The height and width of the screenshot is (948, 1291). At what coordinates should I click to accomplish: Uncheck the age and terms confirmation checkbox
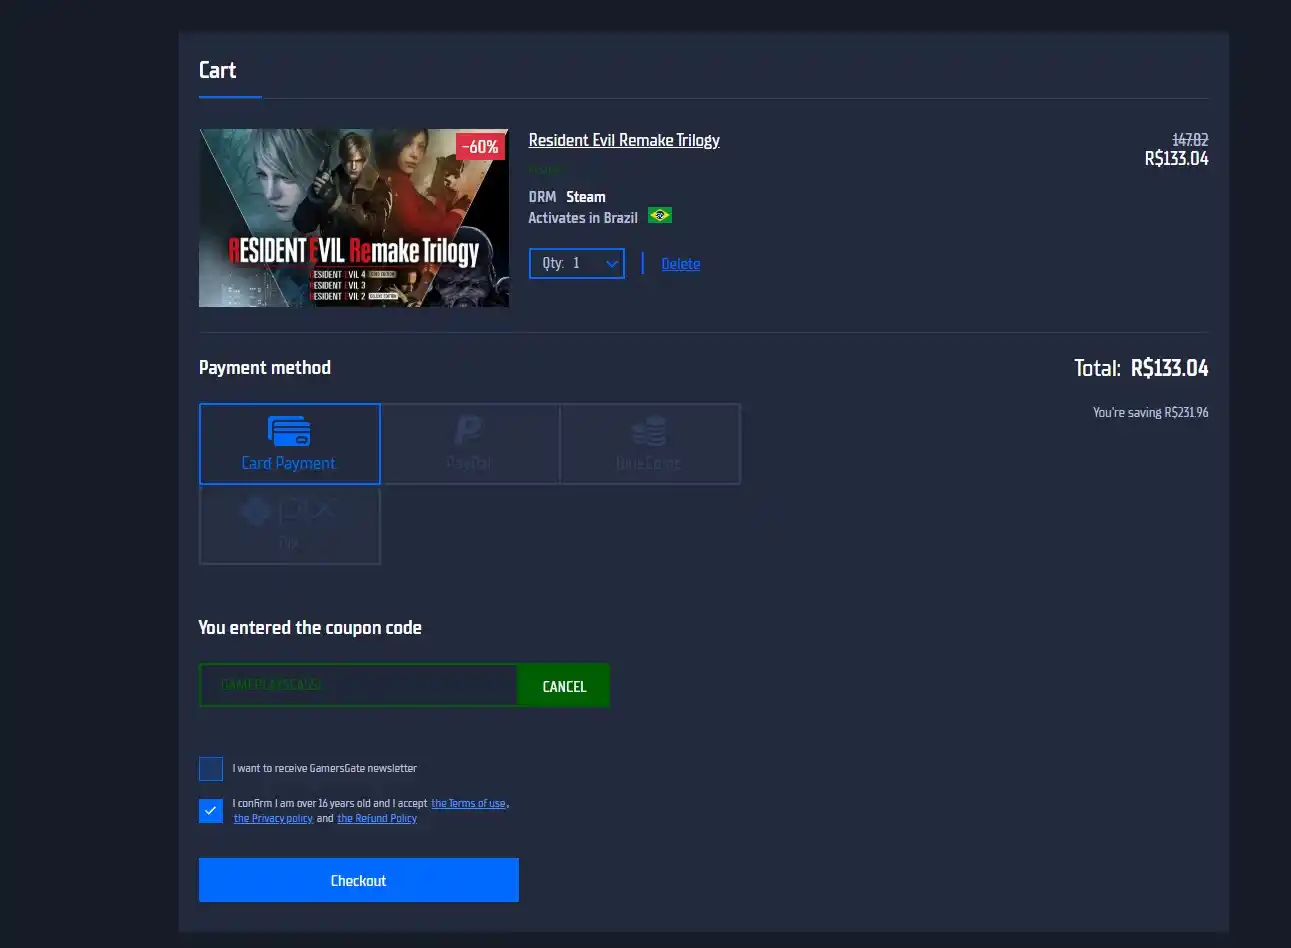tap(211, 811)
